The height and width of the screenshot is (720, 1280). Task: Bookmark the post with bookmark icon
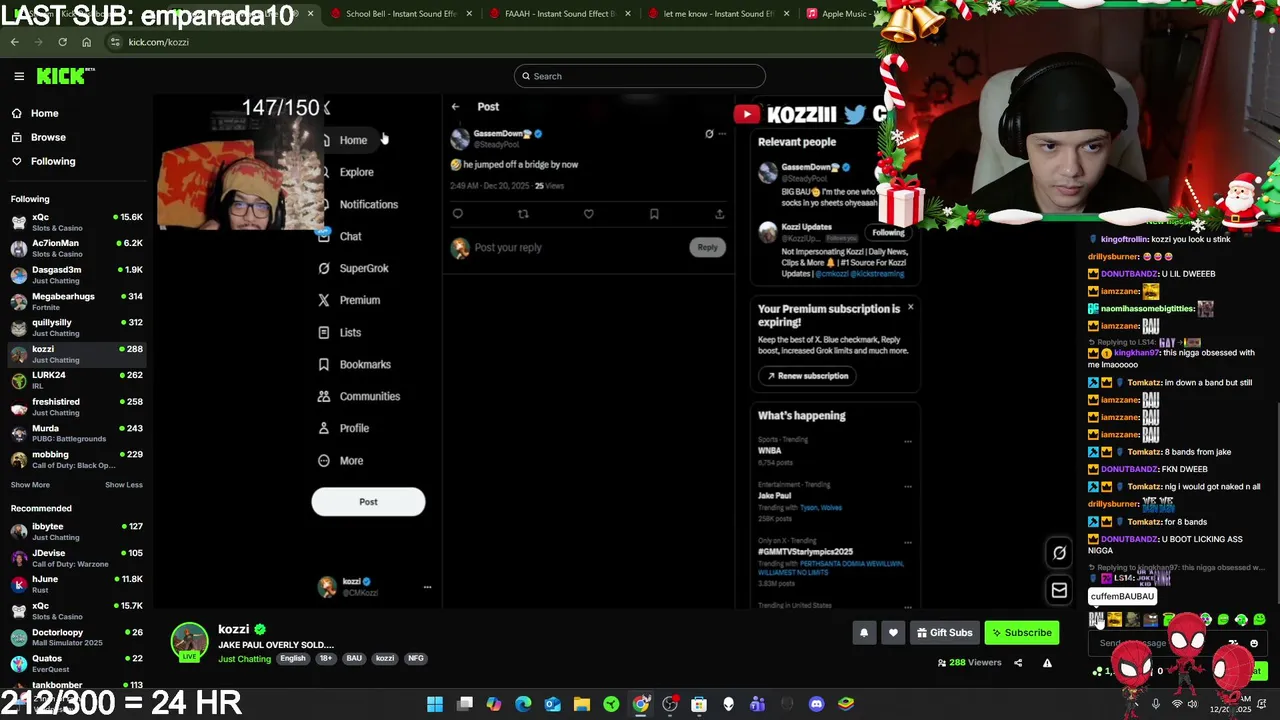coord(654,213)
